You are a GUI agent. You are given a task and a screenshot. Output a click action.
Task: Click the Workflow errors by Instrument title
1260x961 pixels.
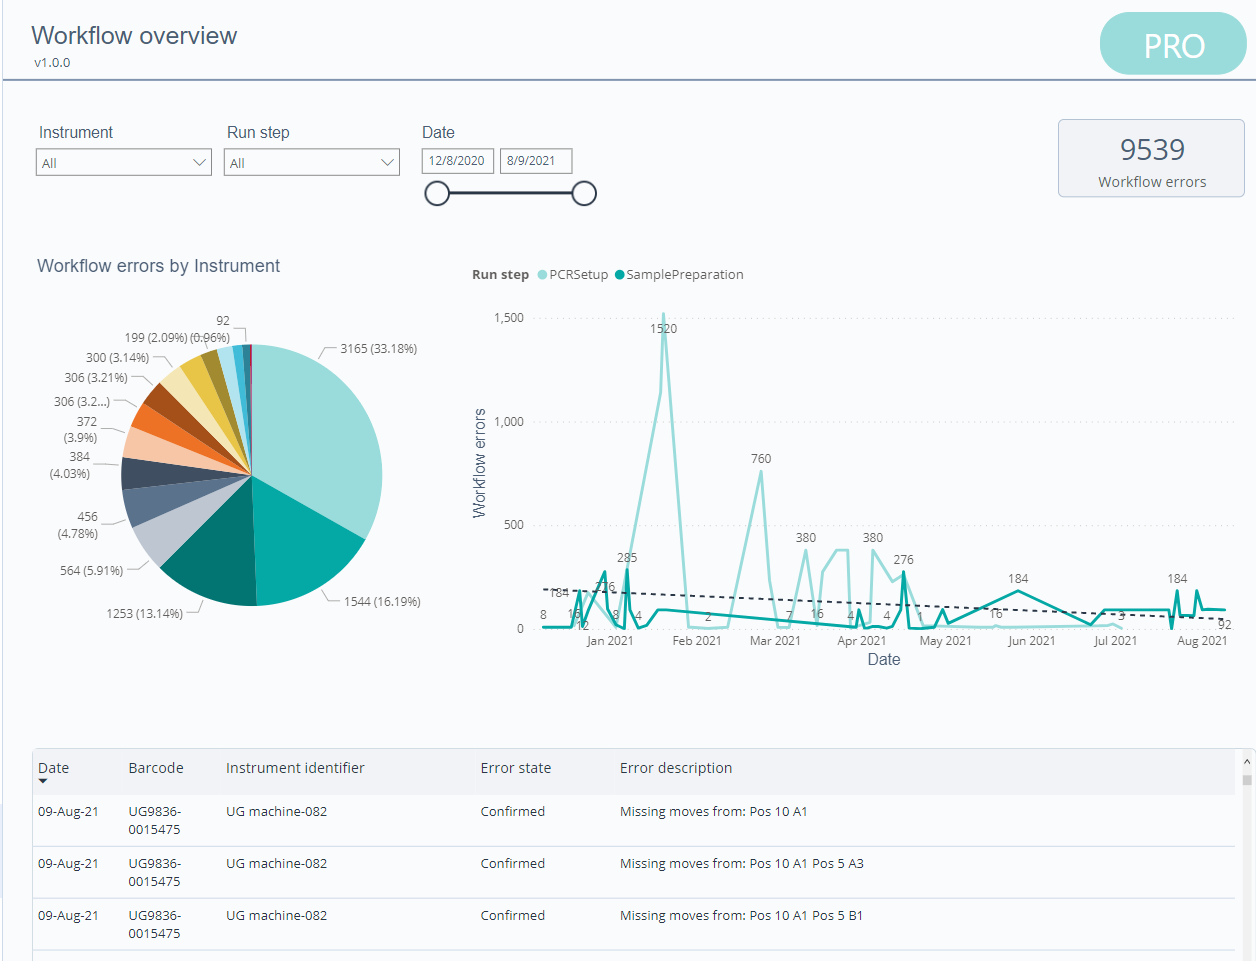158,266
